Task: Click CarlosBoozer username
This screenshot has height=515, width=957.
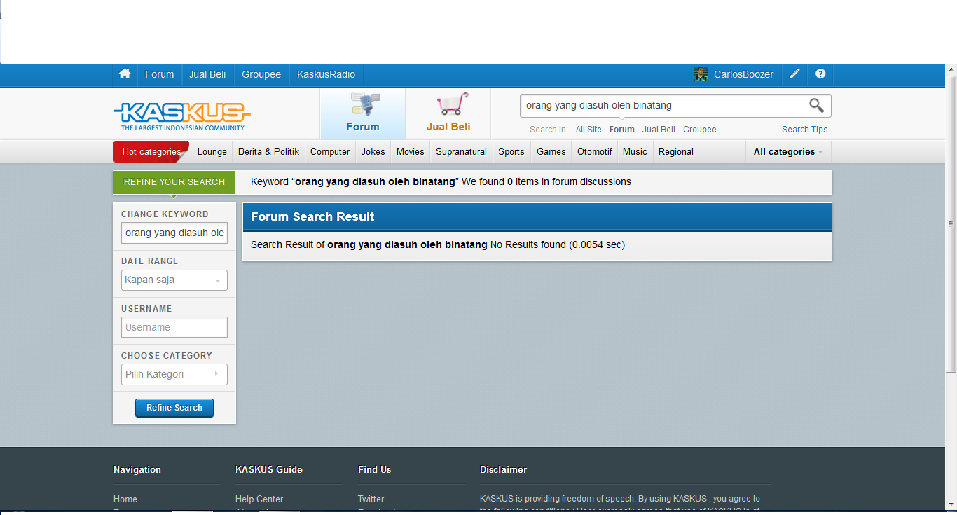Action: coord(743,74)
